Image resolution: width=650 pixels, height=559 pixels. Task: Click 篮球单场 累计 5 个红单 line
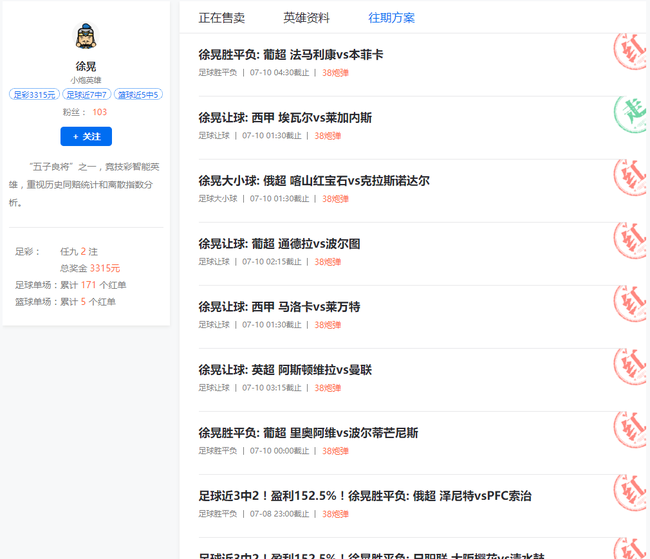(65, 302)
